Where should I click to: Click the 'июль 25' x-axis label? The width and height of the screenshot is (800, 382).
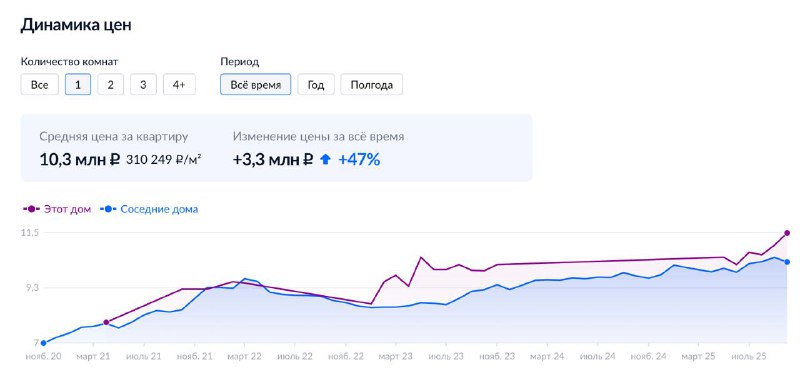748,356
